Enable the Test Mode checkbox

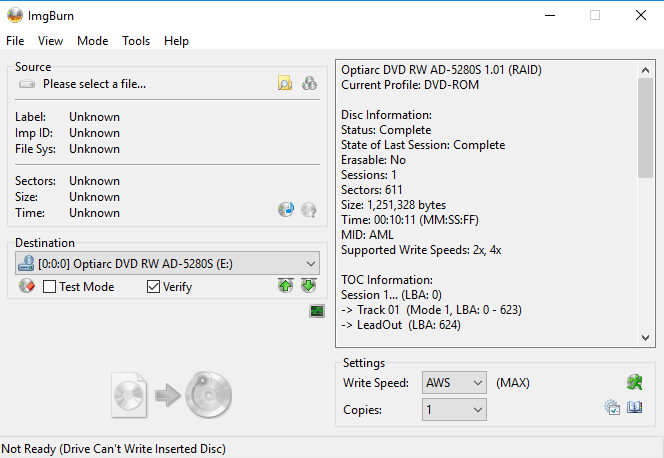(x=49, y=287)
